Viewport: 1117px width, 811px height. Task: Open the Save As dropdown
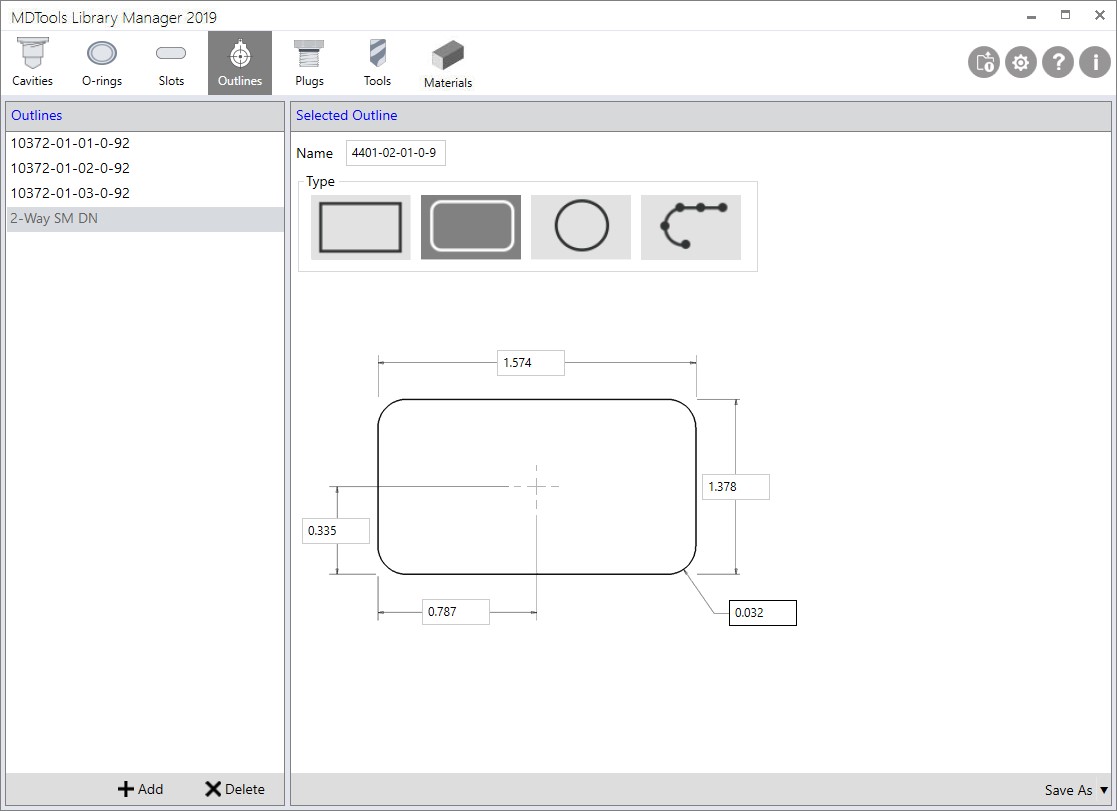coord(1075,790)
